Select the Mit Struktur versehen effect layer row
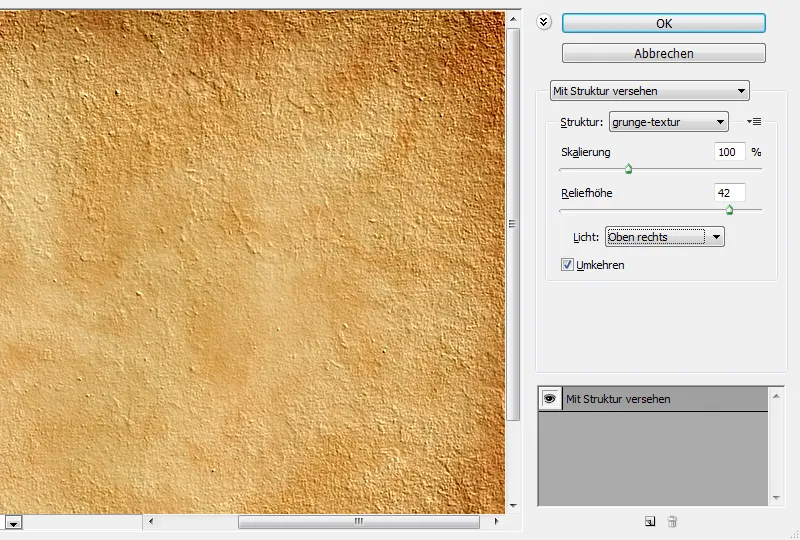 click(653, 399)
